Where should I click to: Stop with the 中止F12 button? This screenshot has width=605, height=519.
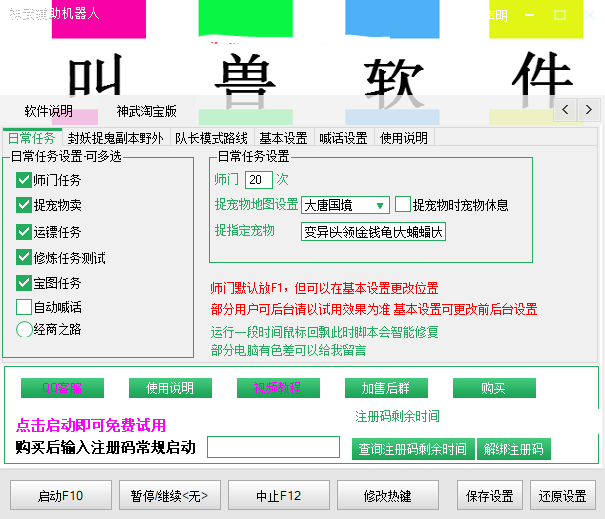pos(279,495)
